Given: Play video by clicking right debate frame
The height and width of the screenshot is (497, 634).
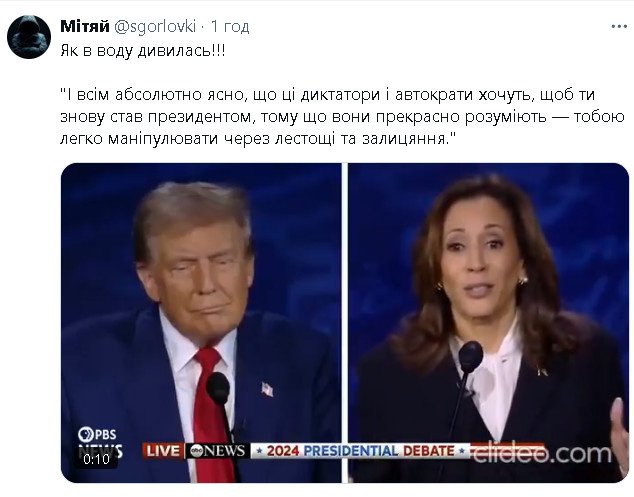Looking at the screenshot, I should coord(488,323).
